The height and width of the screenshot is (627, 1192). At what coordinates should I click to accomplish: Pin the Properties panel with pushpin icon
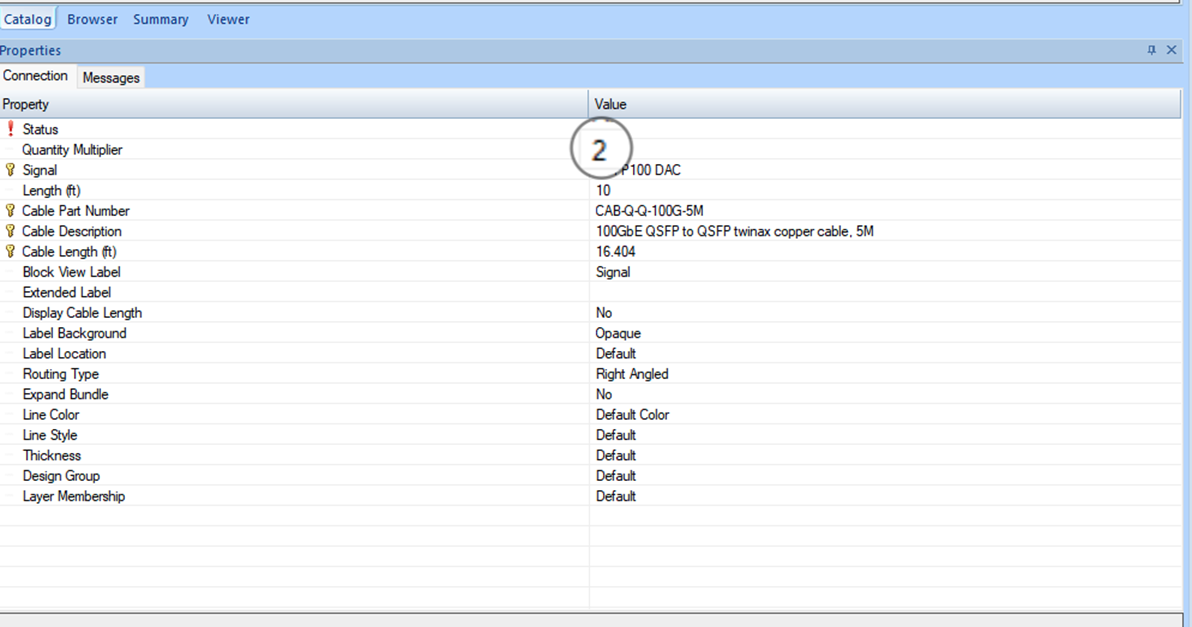click(1151, 50)
